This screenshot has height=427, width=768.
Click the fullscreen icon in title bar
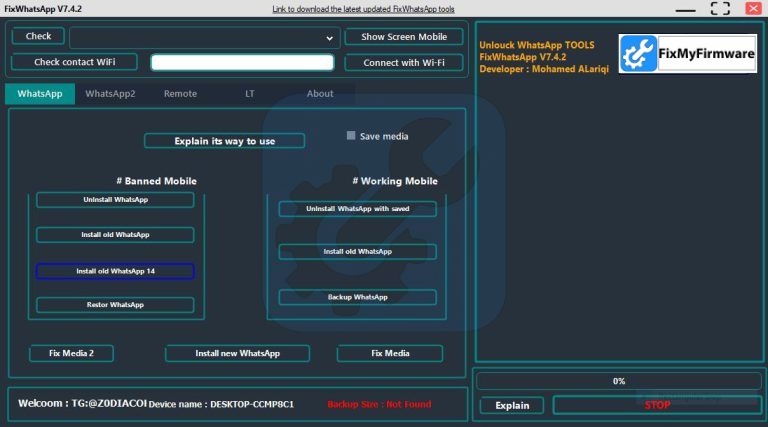(720, 9)
